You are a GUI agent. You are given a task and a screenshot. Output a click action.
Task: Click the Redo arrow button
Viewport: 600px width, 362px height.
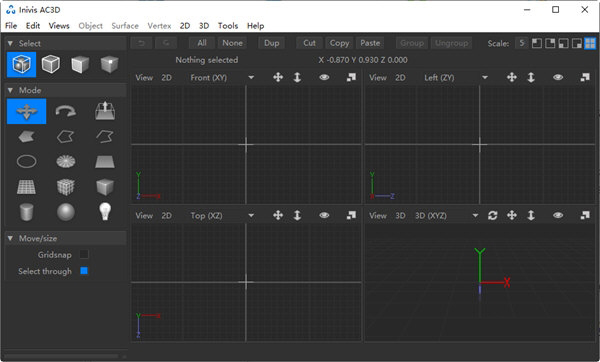166,43
